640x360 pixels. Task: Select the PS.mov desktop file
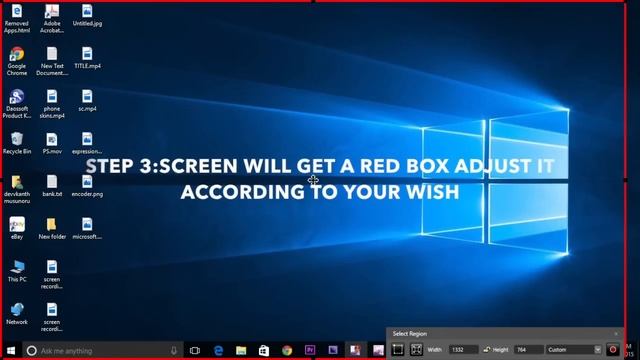point(52,143)
